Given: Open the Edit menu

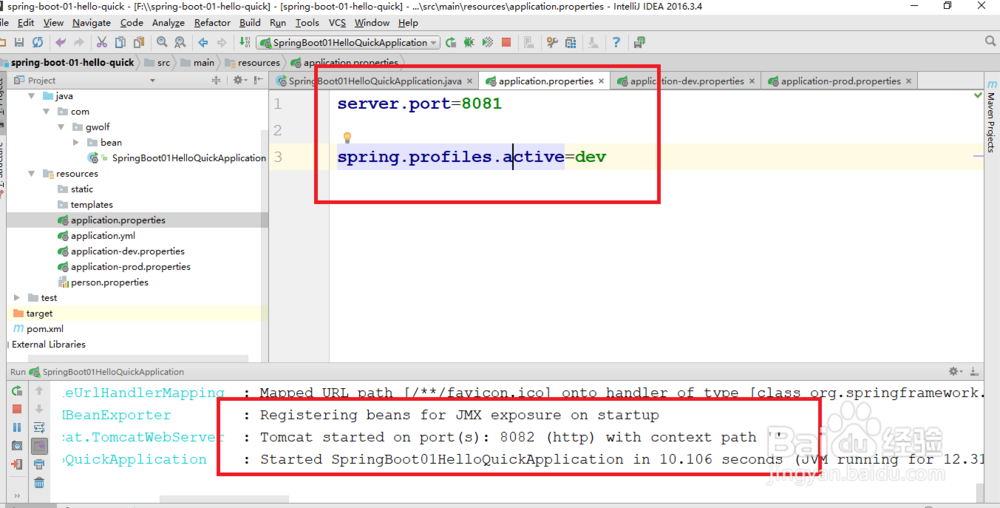Looking at the screenshot, I should [26, 23].
